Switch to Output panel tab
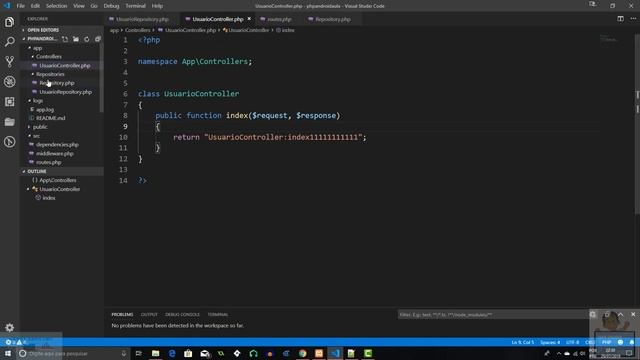640x360 pixels. (x=149, y=314)
